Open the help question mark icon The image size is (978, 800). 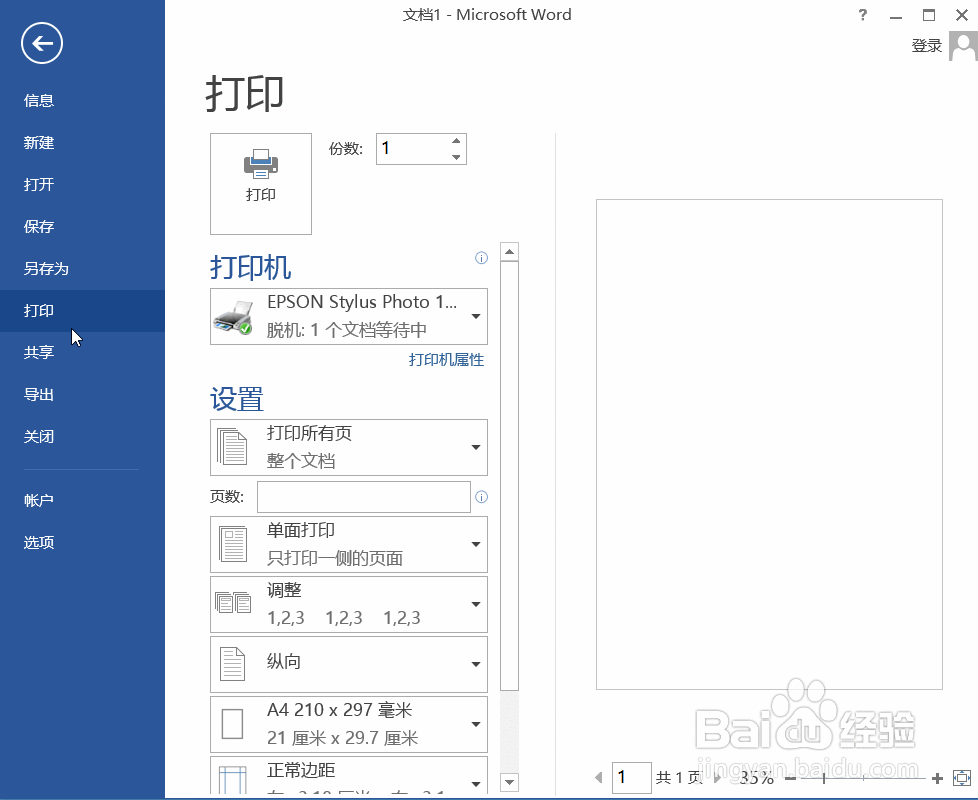tap(863, 15)
